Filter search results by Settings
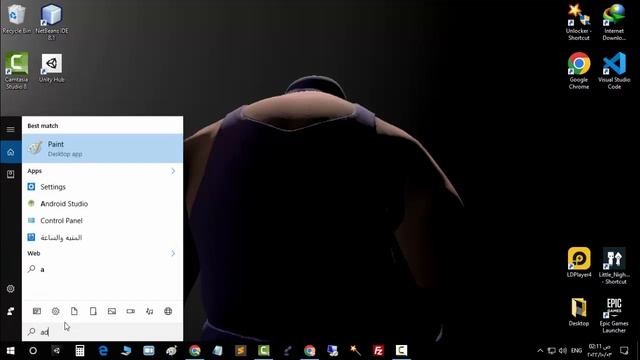Image resolution: width=640 pixels, height=360 pixels. coord(56,311)
